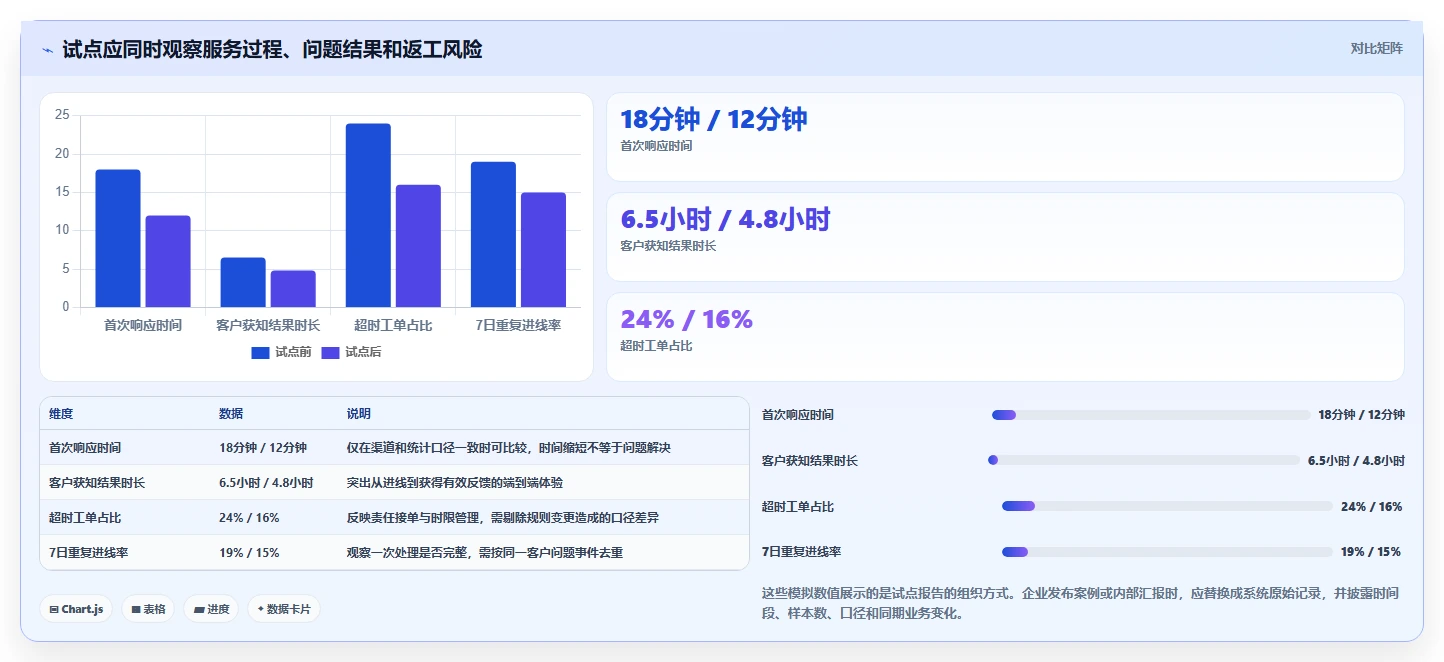Viewport: 1444px width, 662px height.
Task: Click the card title 试点应同时观察服务过程、问题结果和返工风险
Action: tap(272, 49)
